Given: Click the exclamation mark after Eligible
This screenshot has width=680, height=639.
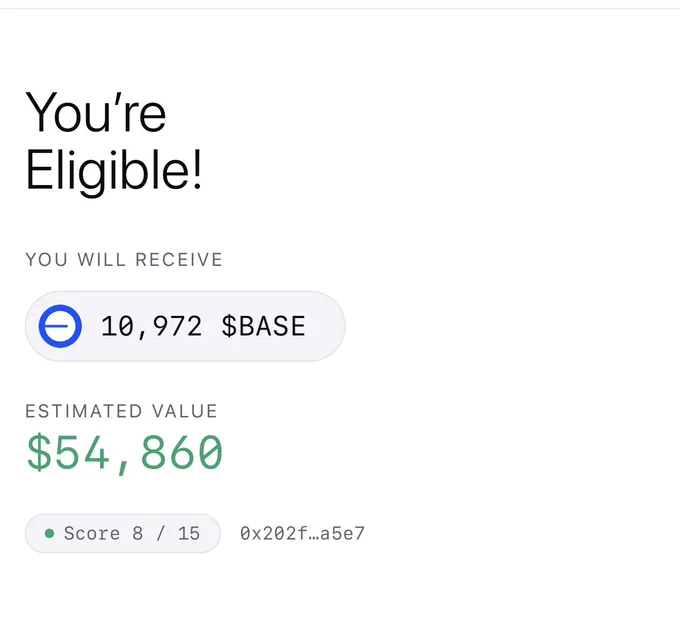Looking at the screenshot, I should tap(197, 169).
